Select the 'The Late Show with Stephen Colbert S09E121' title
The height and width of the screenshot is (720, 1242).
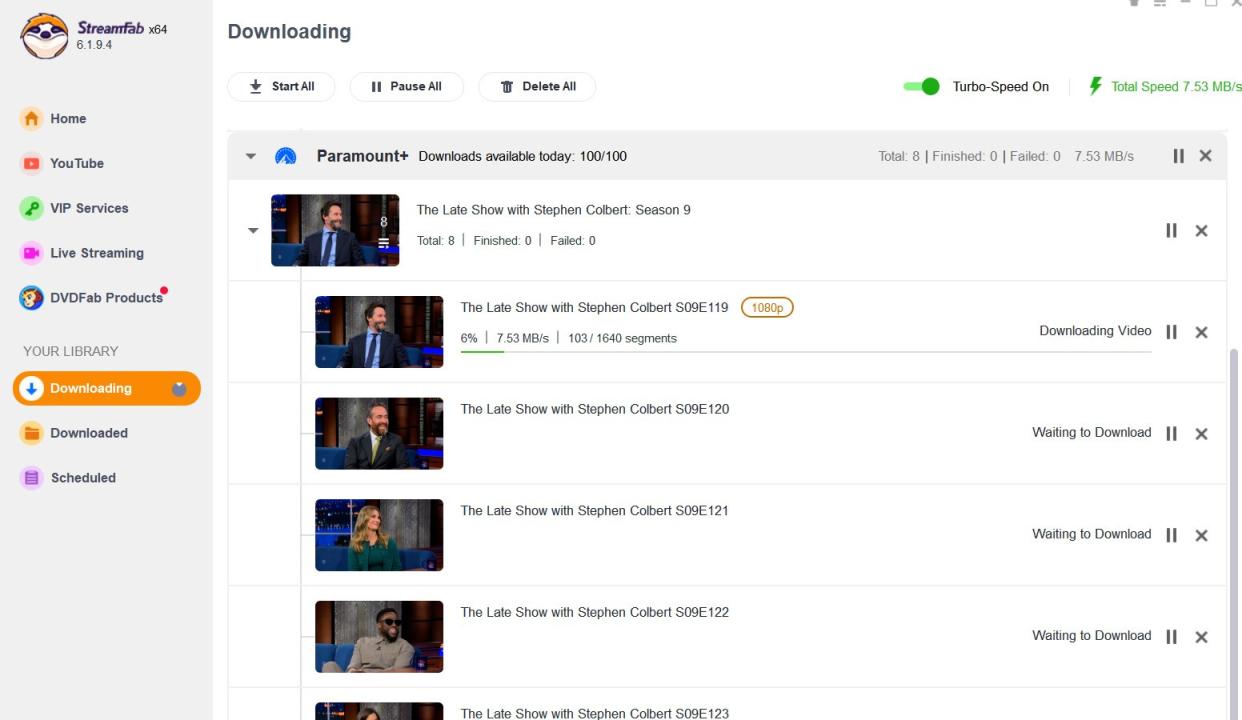click(x=595, y=511)
